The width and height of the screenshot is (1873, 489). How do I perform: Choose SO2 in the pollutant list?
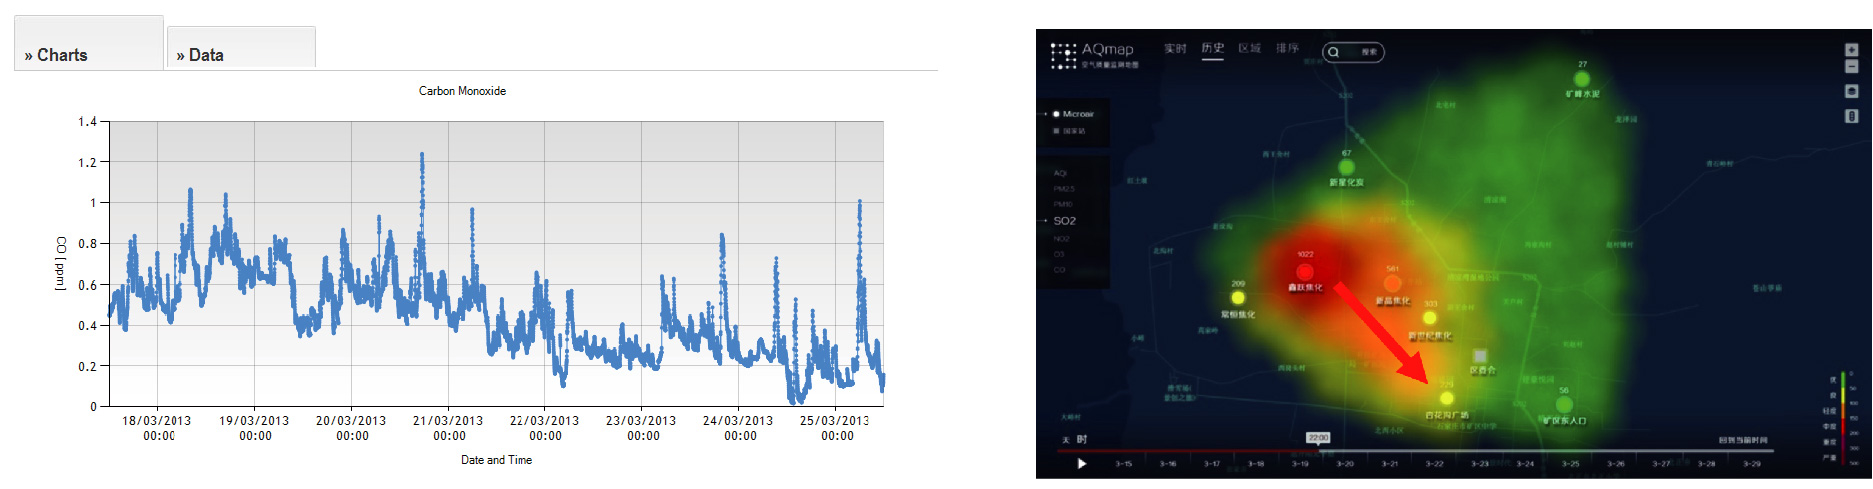coord(1064,221)
